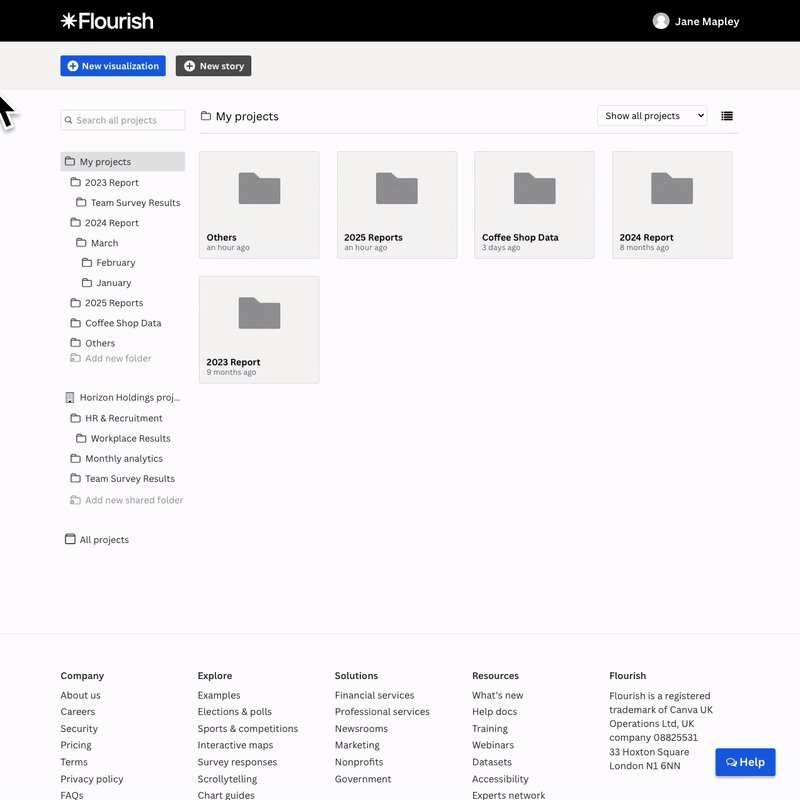Viewport: 800px width, 800px height.
Task: Open Horizon Holdings projects section
Action: tap(130, 397)
